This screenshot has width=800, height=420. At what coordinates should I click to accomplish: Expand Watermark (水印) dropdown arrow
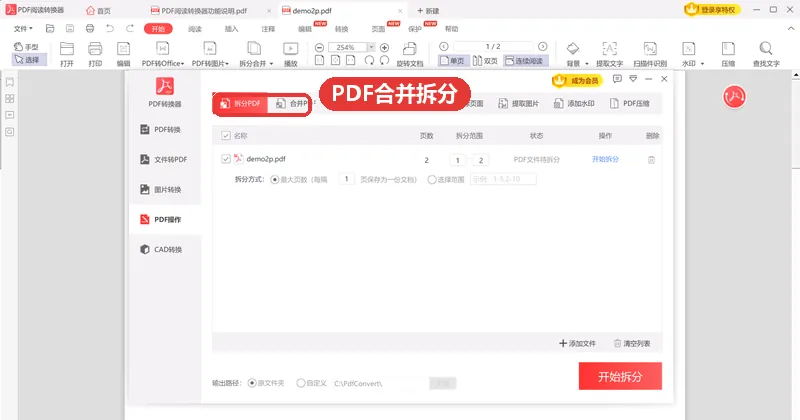tap(703, 64)
